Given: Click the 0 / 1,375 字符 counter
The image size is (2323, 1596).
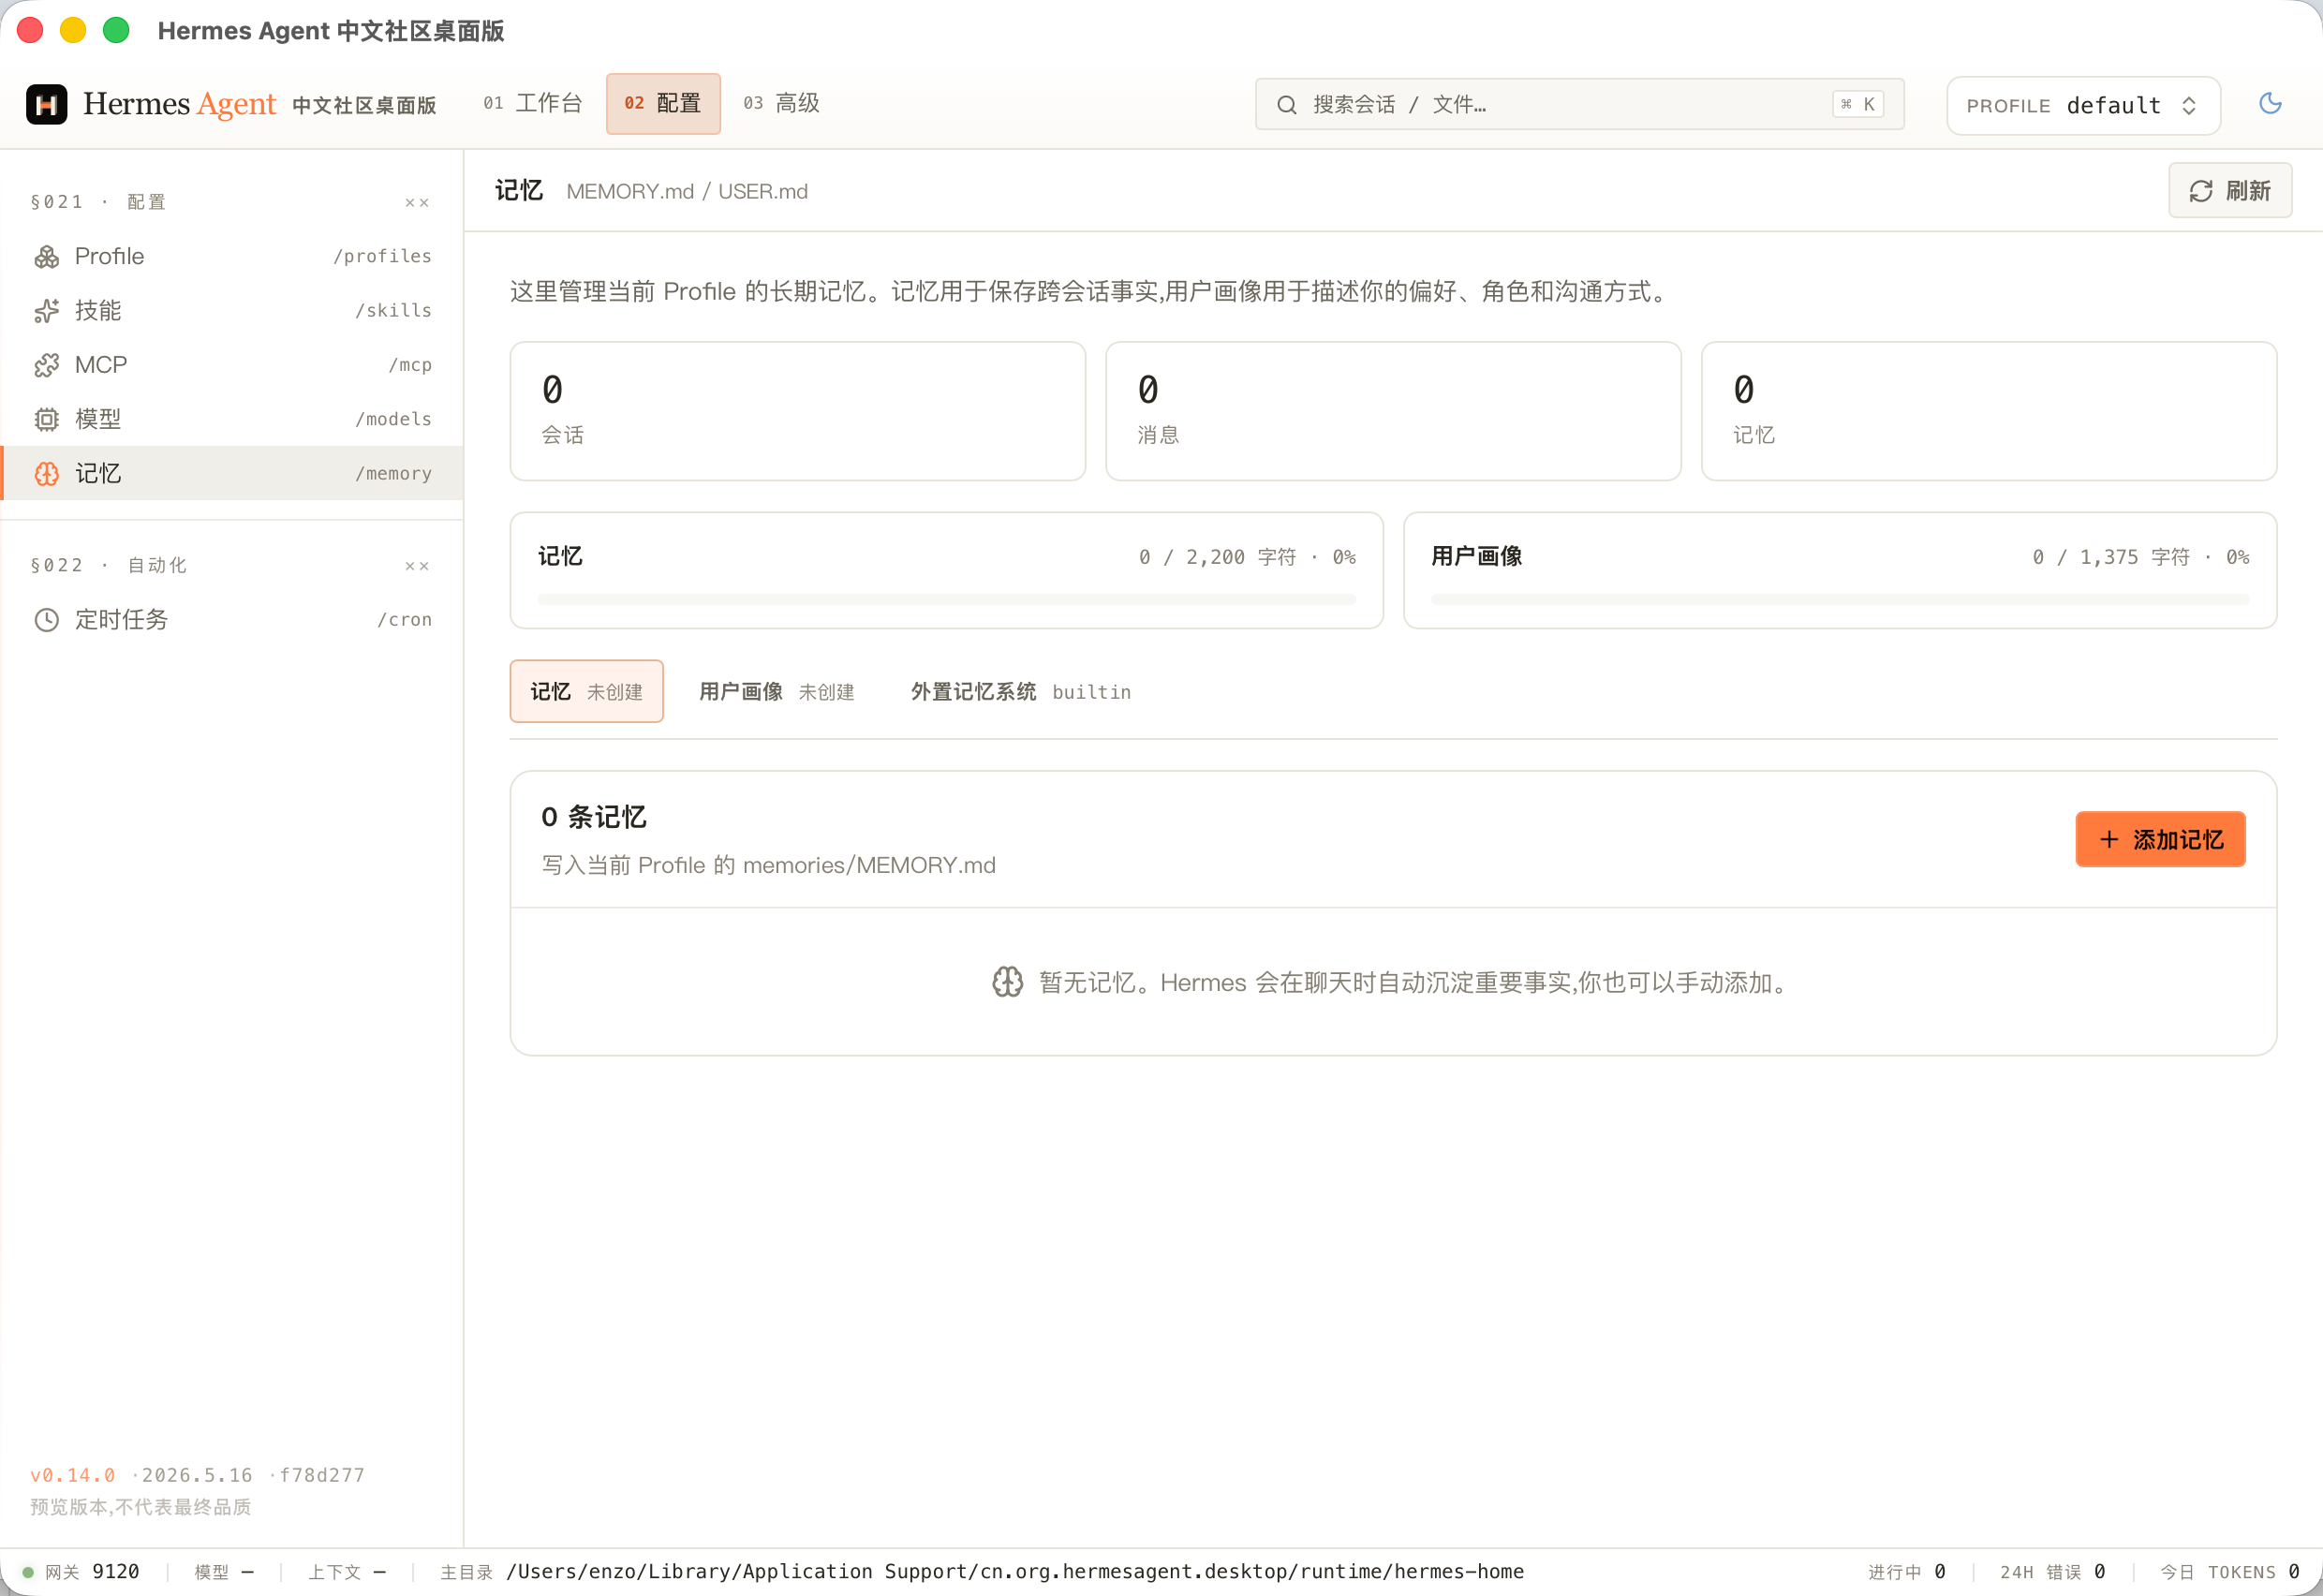Looking at the screenshot, I should pyautogui.click(x=2141, y=557).
